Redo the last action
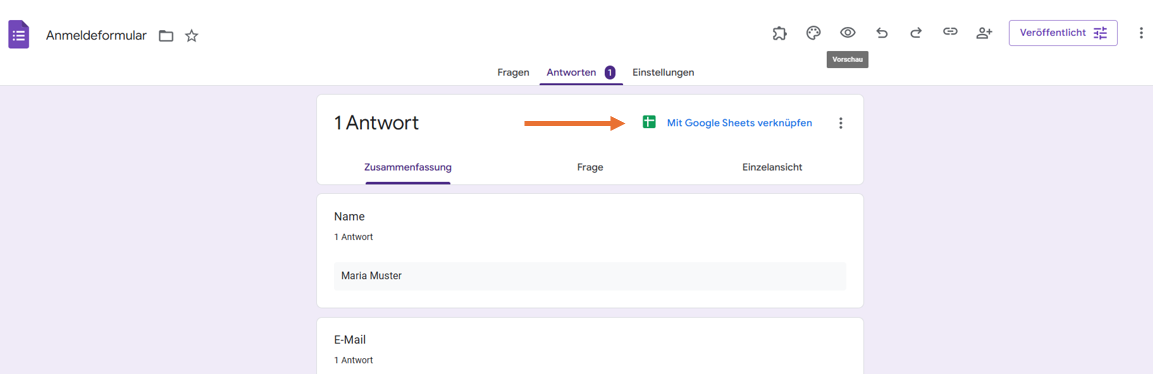 pos(915,33)
